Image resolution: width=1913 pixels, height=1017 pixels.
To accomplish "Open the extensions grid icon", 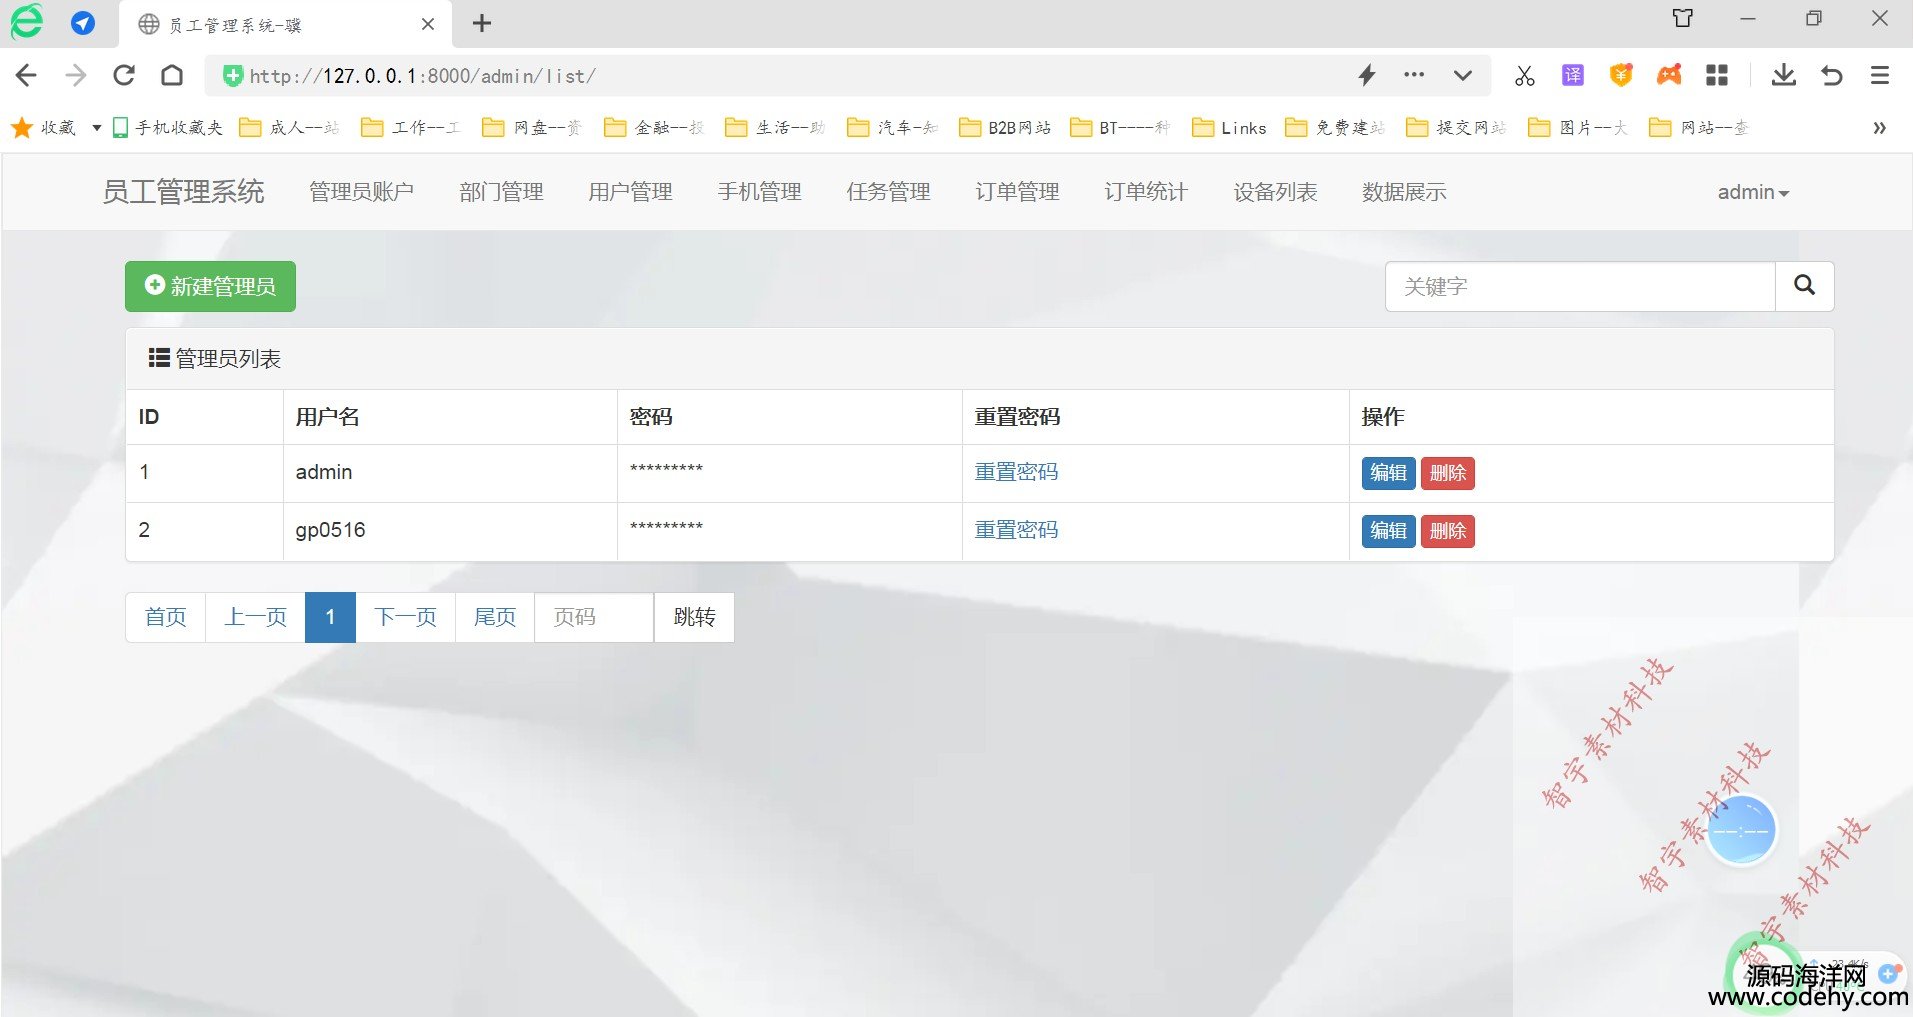I will [1717, 75].
